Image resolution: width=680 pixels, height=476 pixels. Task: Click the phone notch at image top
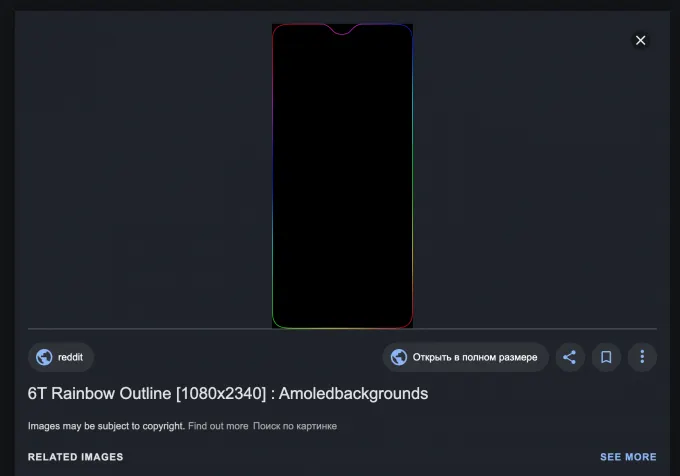(342, 30)
